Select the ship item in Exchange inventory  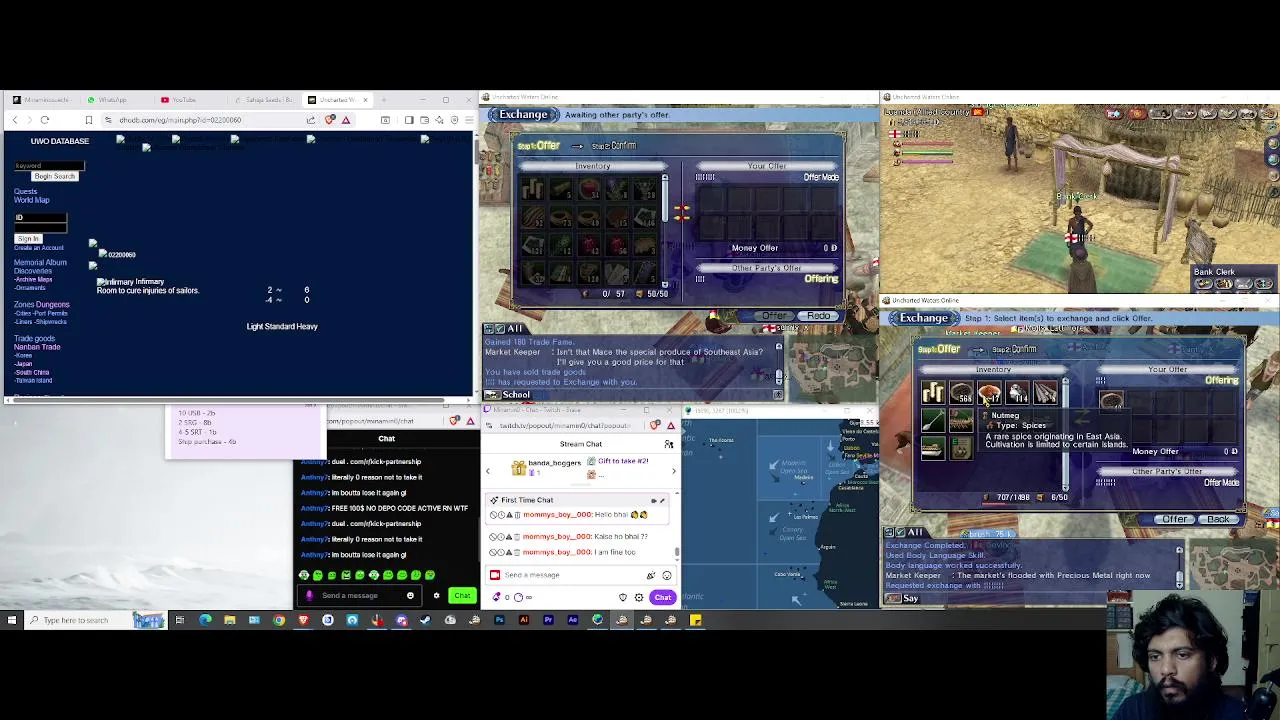(933, 448)
